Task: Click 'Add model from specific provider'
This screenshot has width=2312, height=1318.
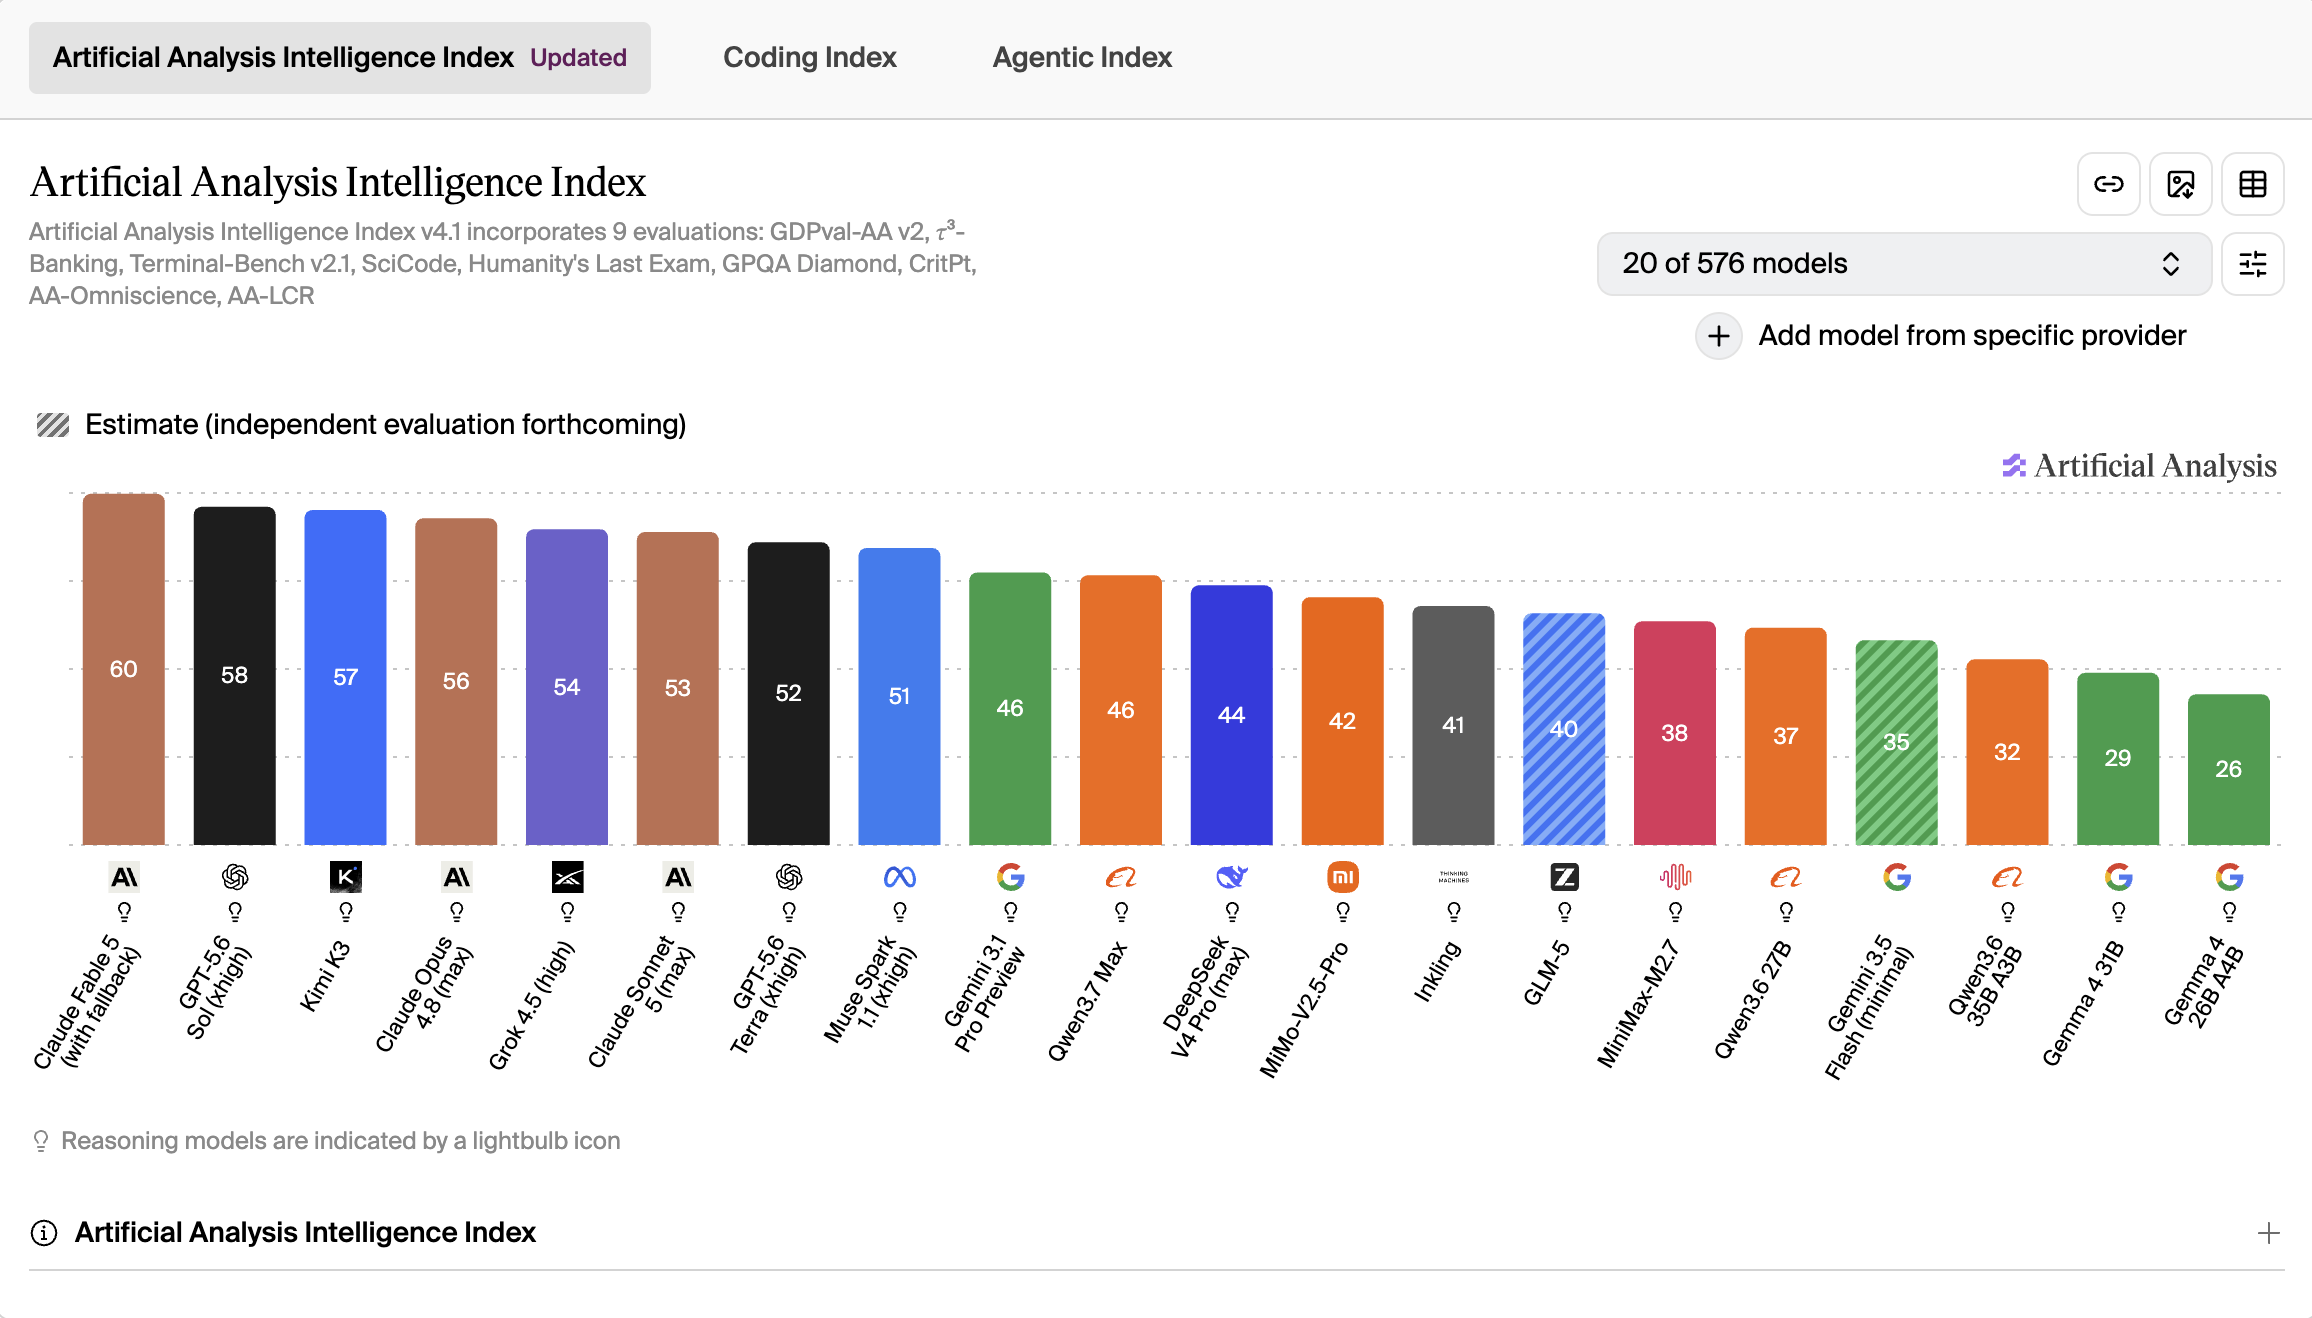Action: pyautogui.click(x=1941, y=335)
